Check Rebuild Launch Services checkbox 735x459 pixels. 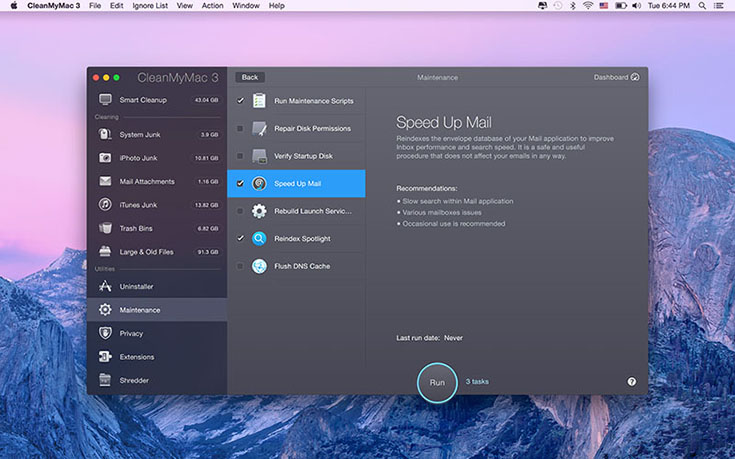(240, 211)
